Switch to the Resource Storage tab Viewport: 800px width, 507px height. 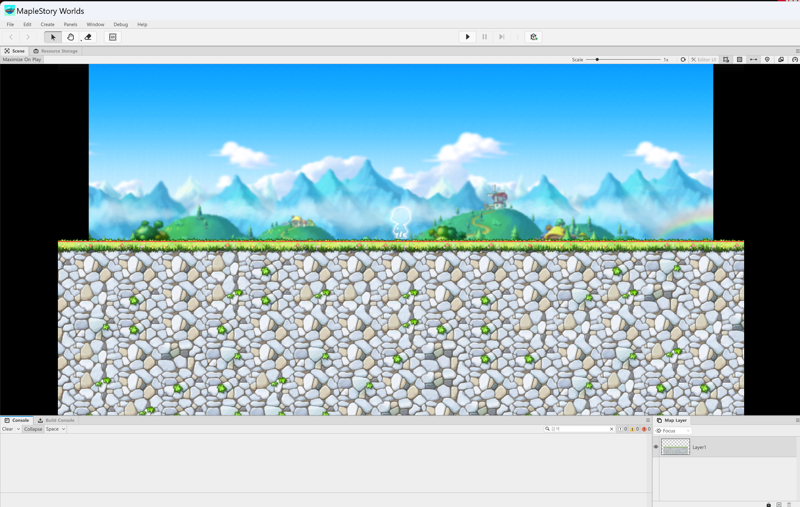tap(56, 51)
